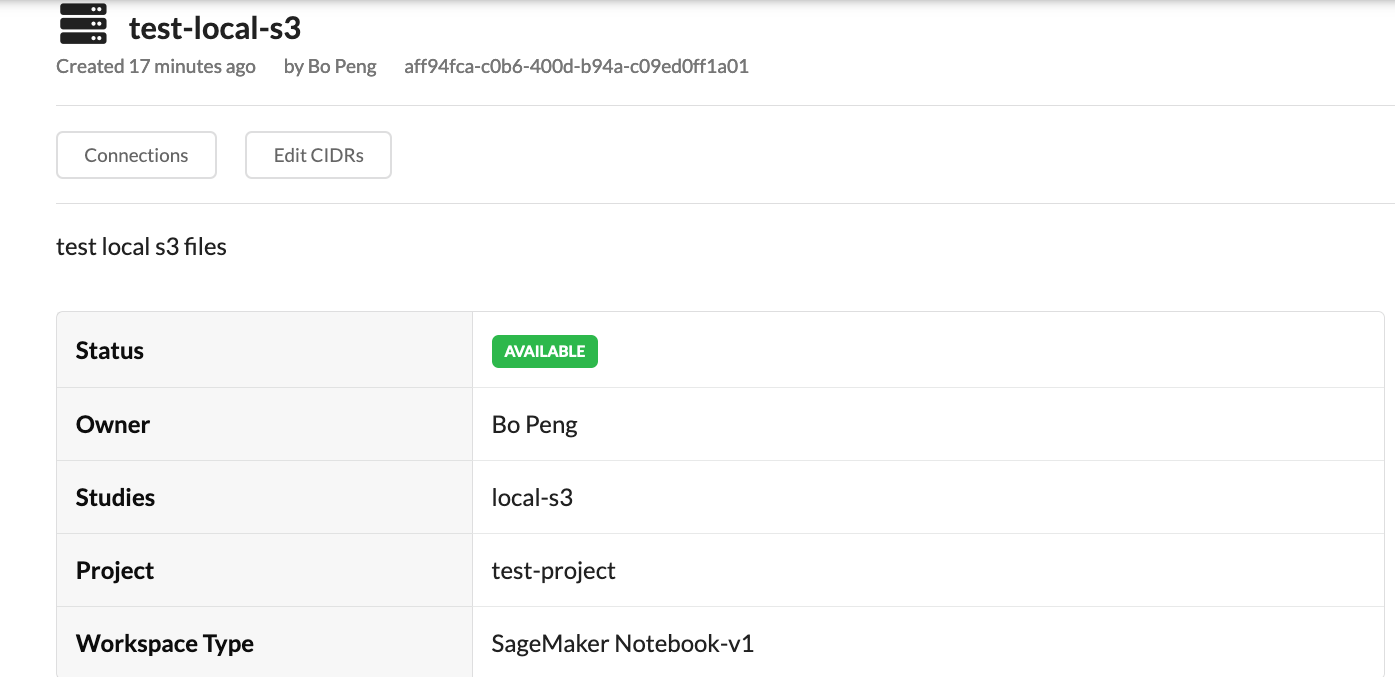Click the Created 17 minutes ago timestamp

tap(155, 66)
